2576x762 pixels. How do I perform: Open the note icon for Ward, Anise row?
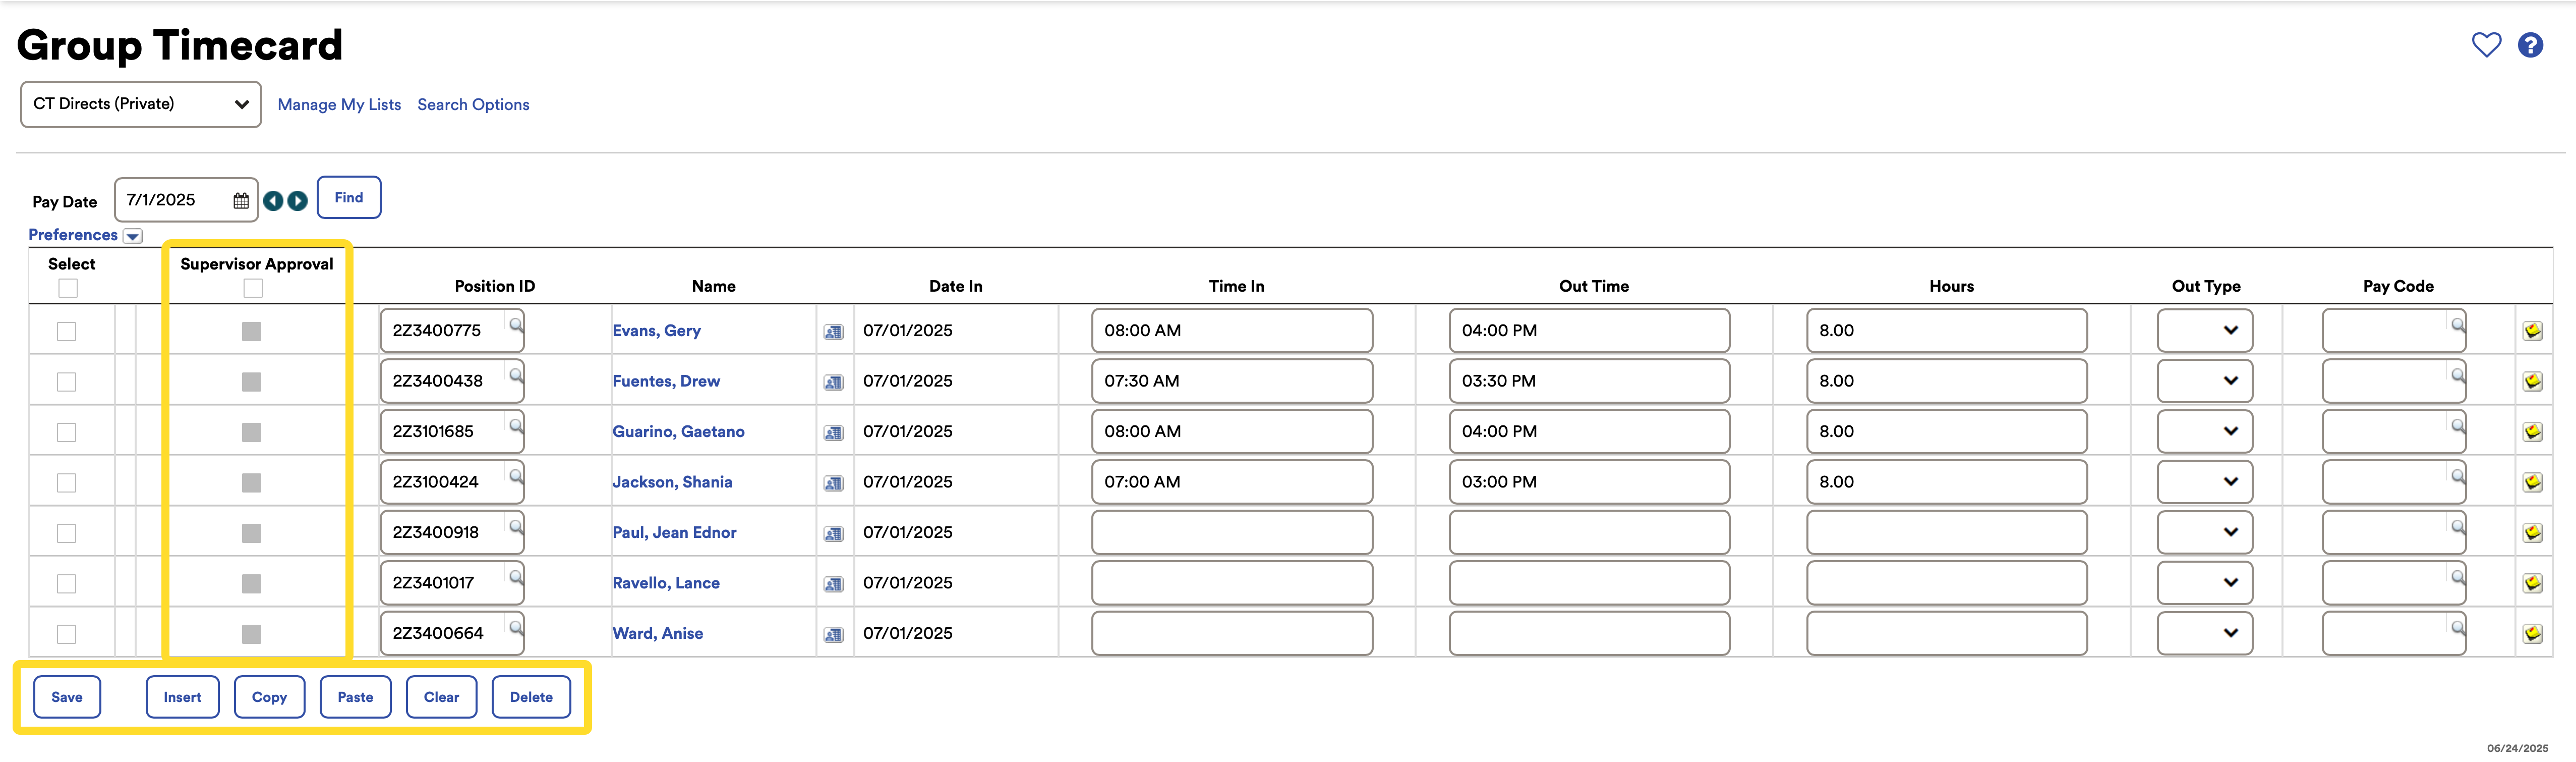click(x=2532, y=633)
